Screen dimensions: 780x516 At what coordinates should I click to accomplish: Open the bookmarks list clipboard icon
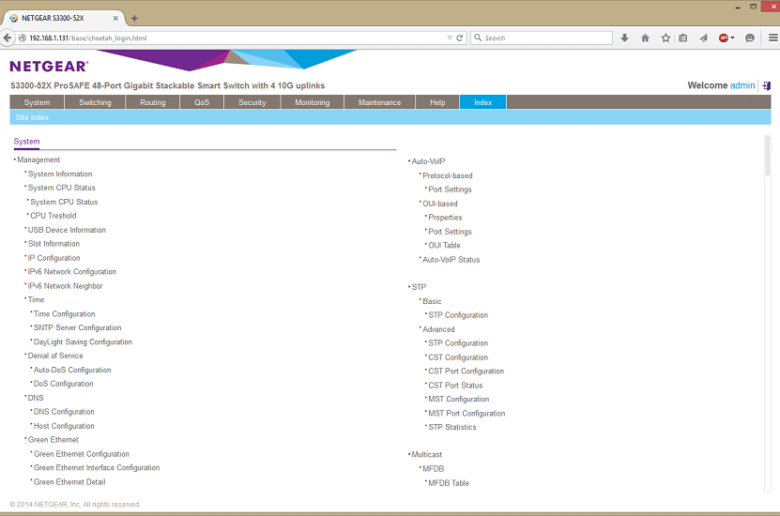(x=683, y=38)
